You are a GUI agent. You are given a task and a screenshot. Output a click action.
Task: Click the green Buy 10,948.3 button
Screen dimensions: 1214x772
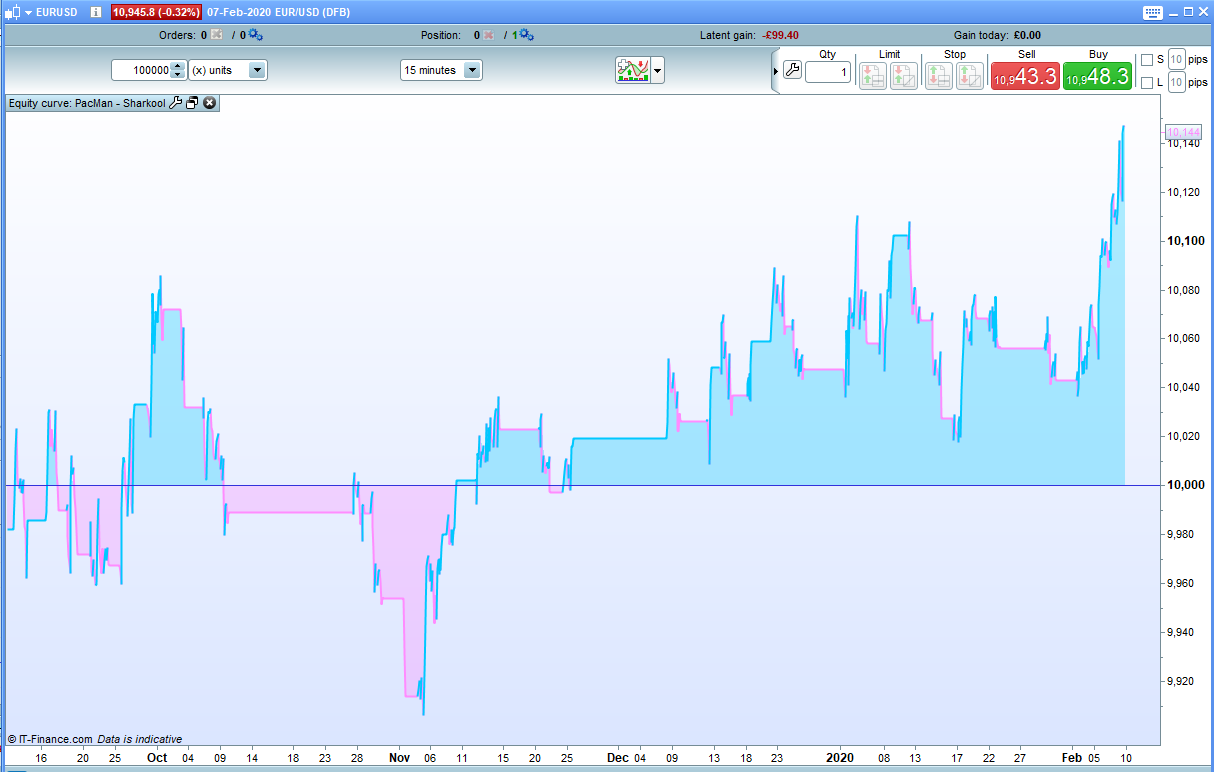[1097, 76]
